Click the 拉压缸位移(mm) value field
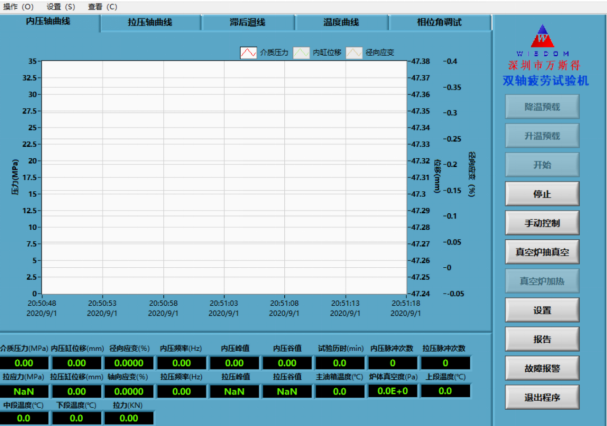Image resolution: width=607 pixels, height=426 pixels. point(77,391)
